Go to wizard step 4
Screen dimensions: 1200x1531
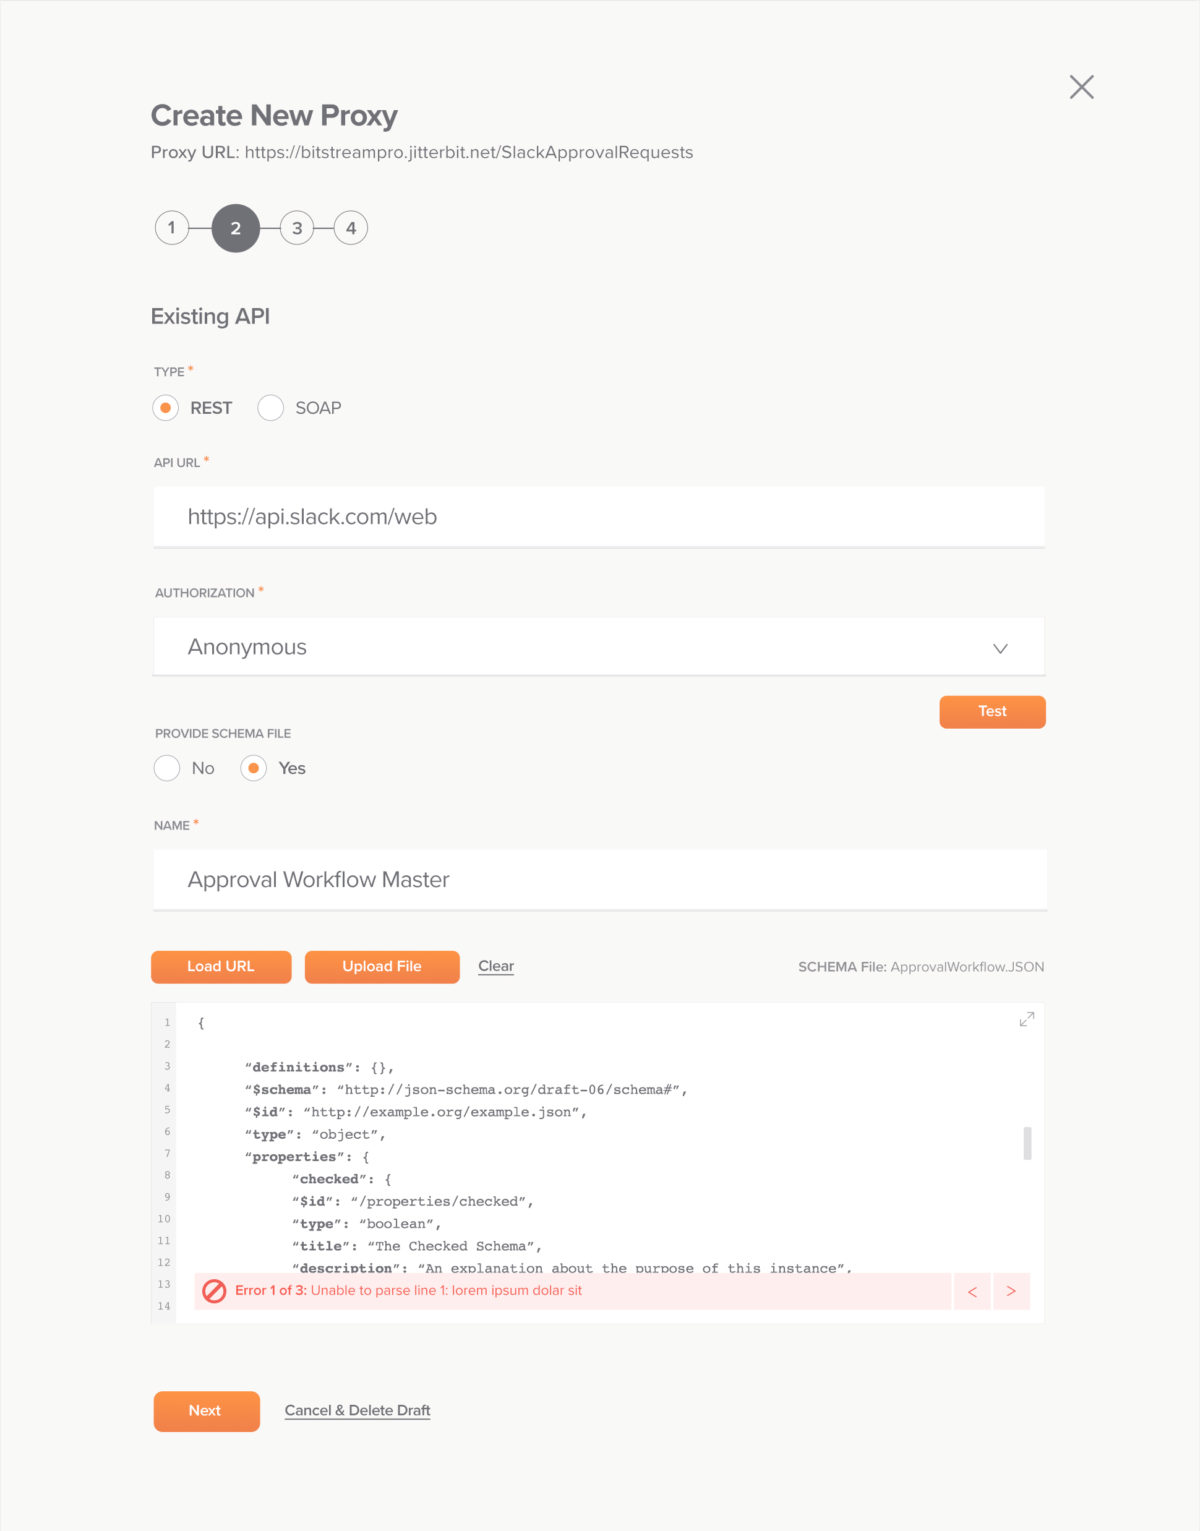[351, 228]
